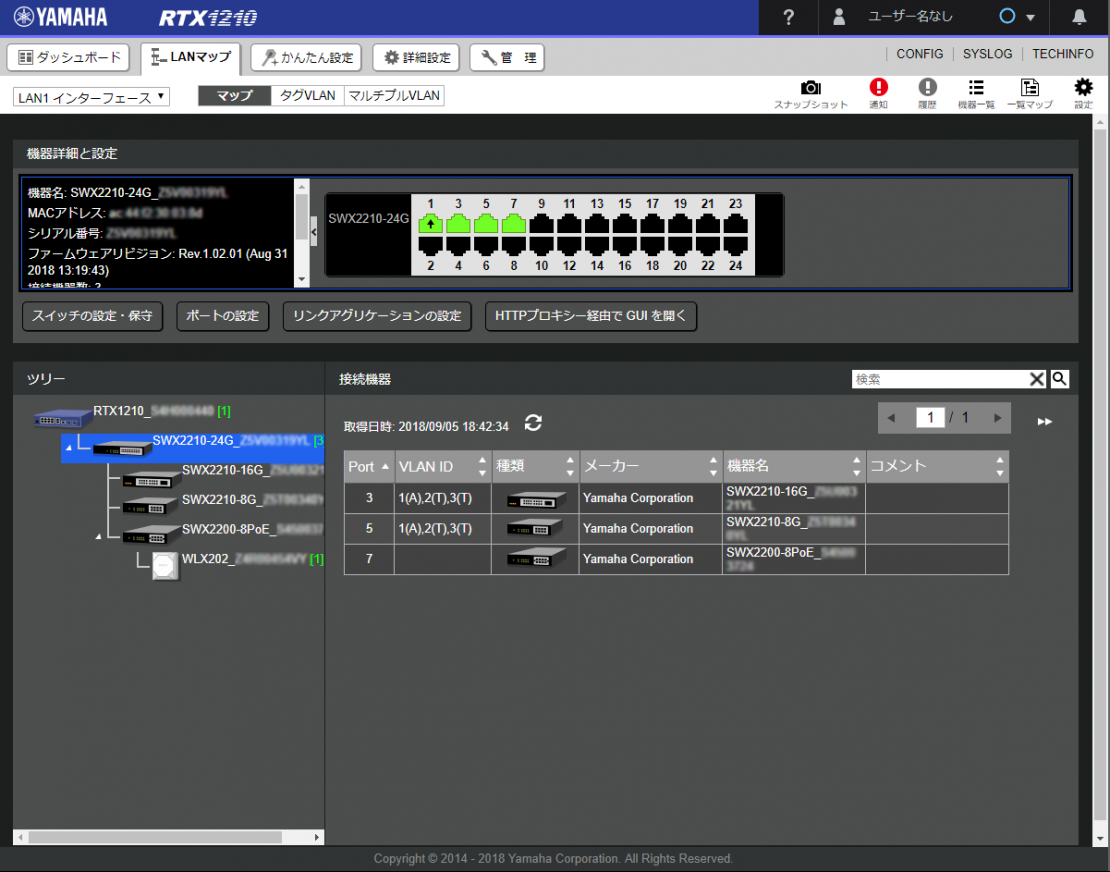
Task: Open the 一覧マップ map overview icon
Action: point(1029,93)
